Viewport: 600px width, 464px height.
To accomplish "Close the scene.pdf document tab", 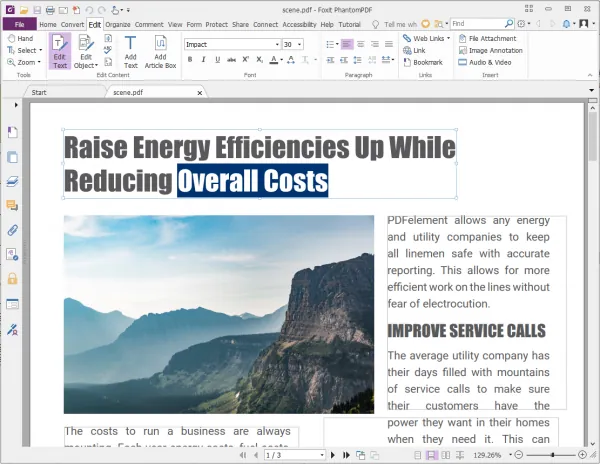I will click(x=200, y=93).
